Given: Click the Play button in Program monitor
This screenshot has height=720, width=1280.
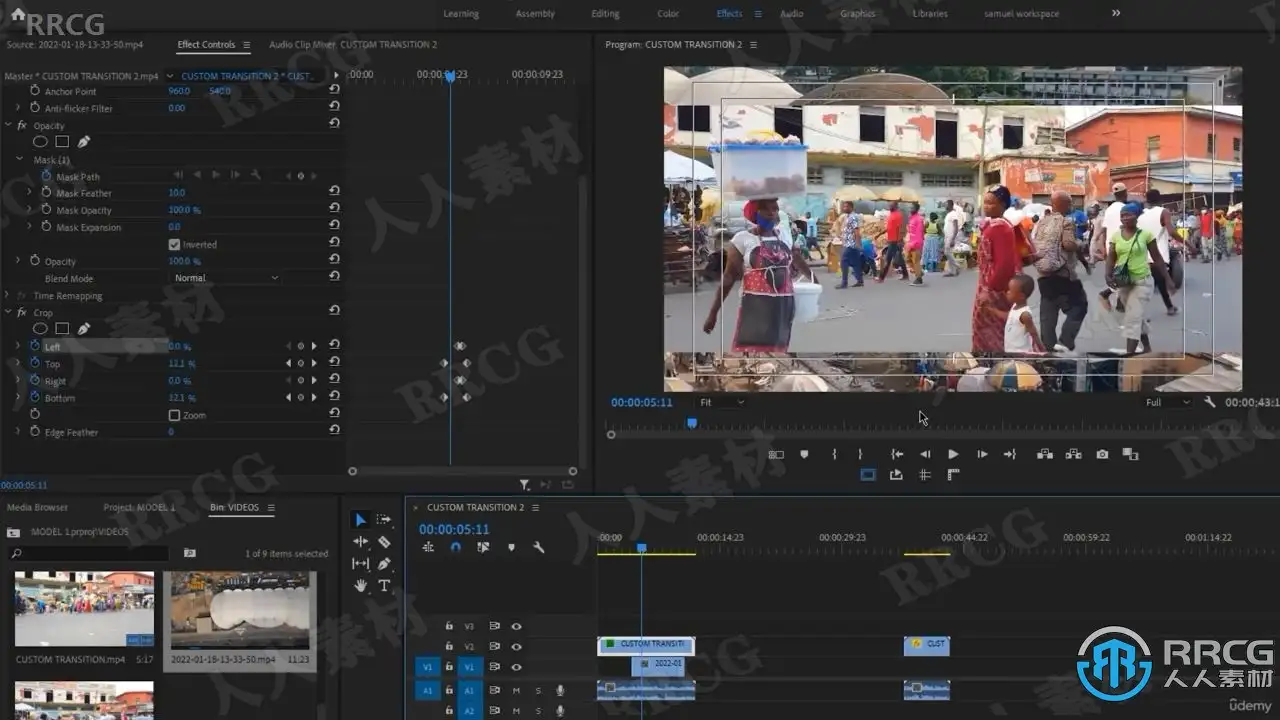Looking at the screenshot, I should [x=953, y=454].
